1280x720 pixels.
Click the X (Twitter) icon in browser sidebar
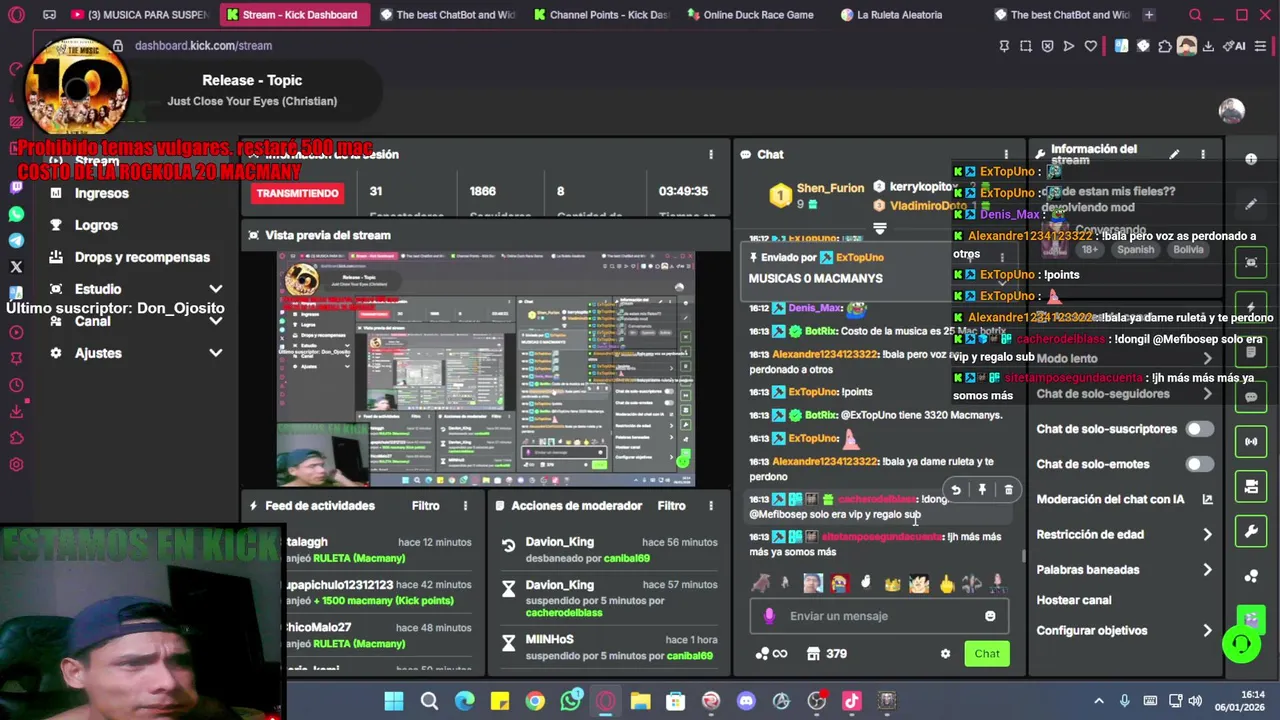(x=16, y=267)
